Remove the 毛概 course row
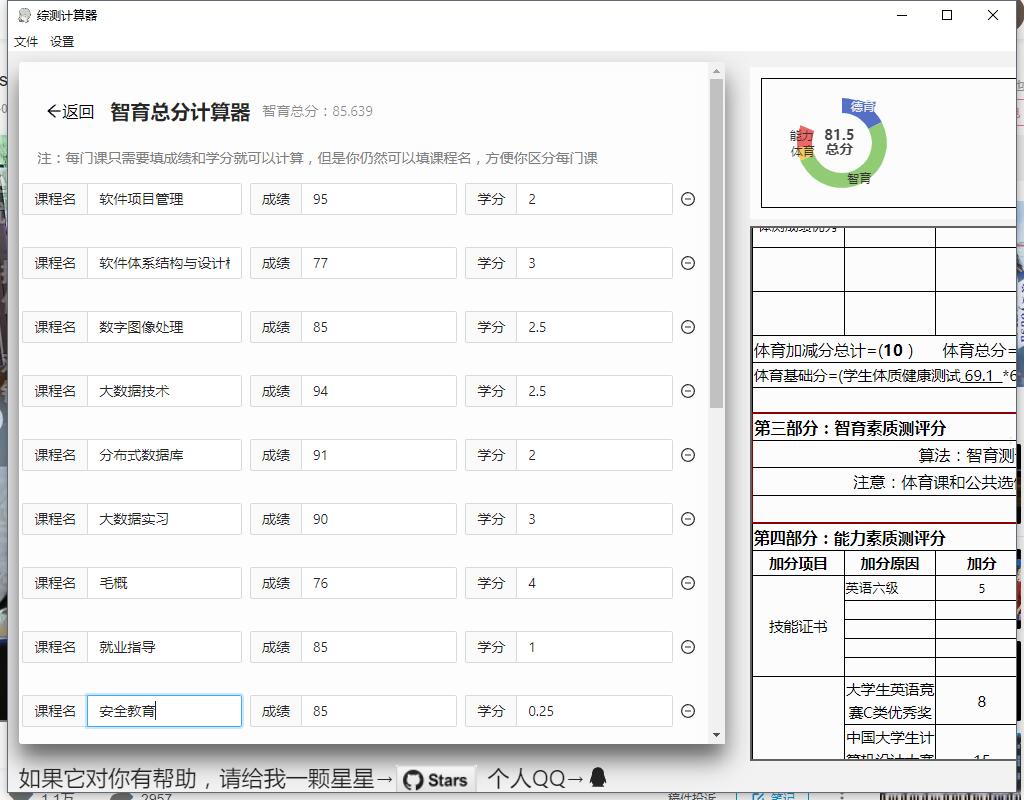The height and width of the screenshot is (800, 1024). coord(688,583)
